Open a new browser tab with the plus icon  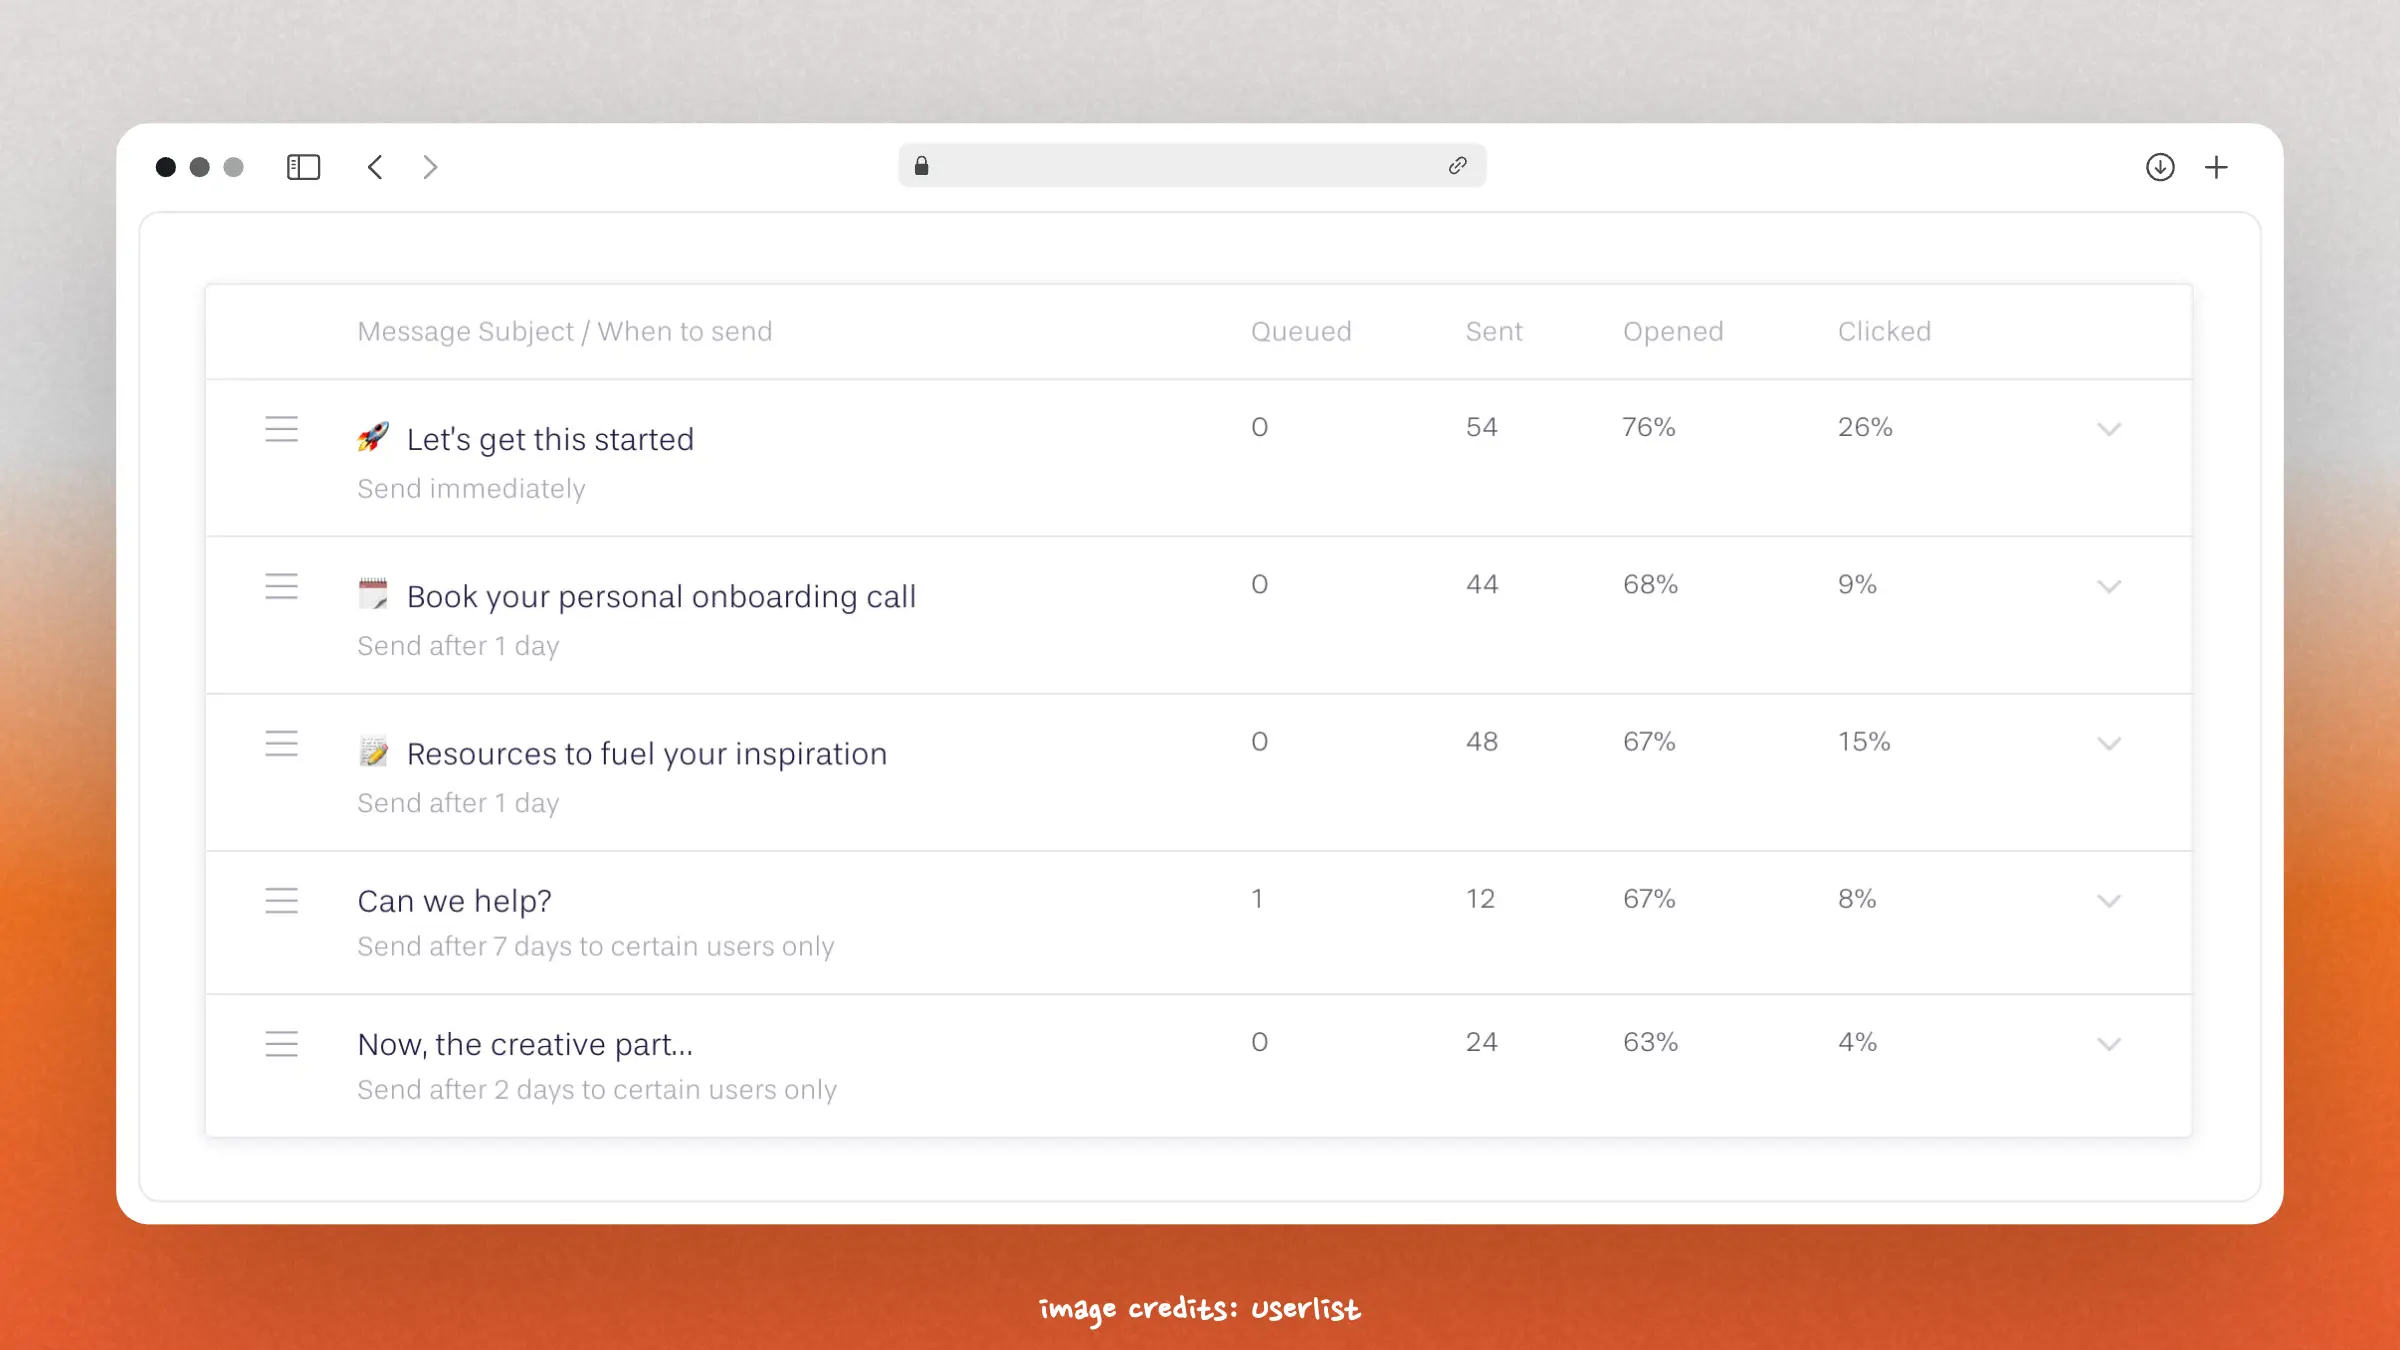pyautogui.click(x=2216, y=166)
